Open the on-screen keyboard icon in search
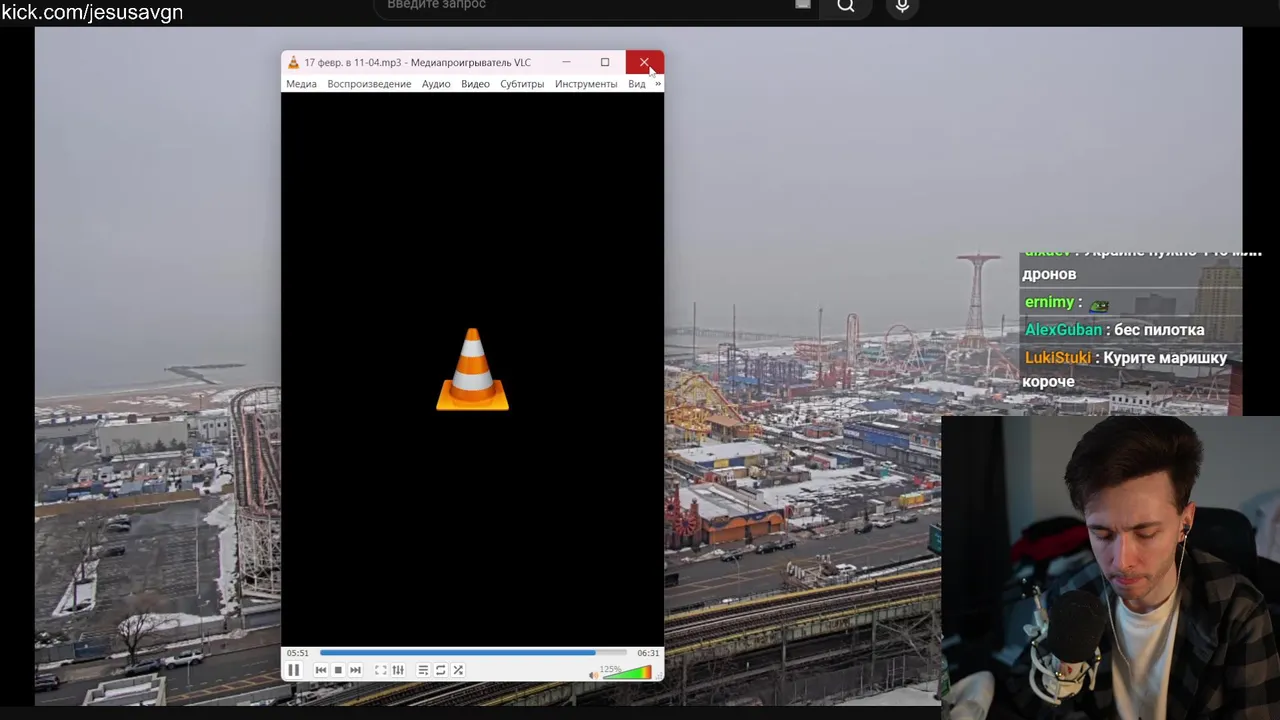The image size is (1280, 720). 802,5
